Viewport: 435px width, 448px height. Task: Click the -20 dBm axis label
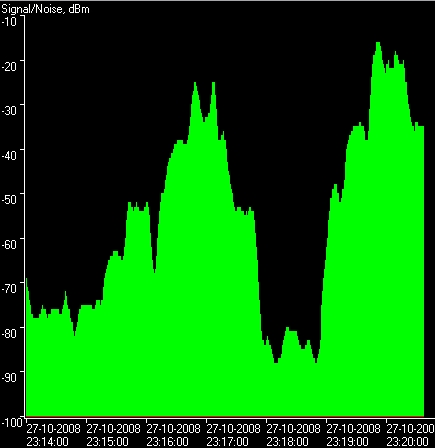point(9,66)
